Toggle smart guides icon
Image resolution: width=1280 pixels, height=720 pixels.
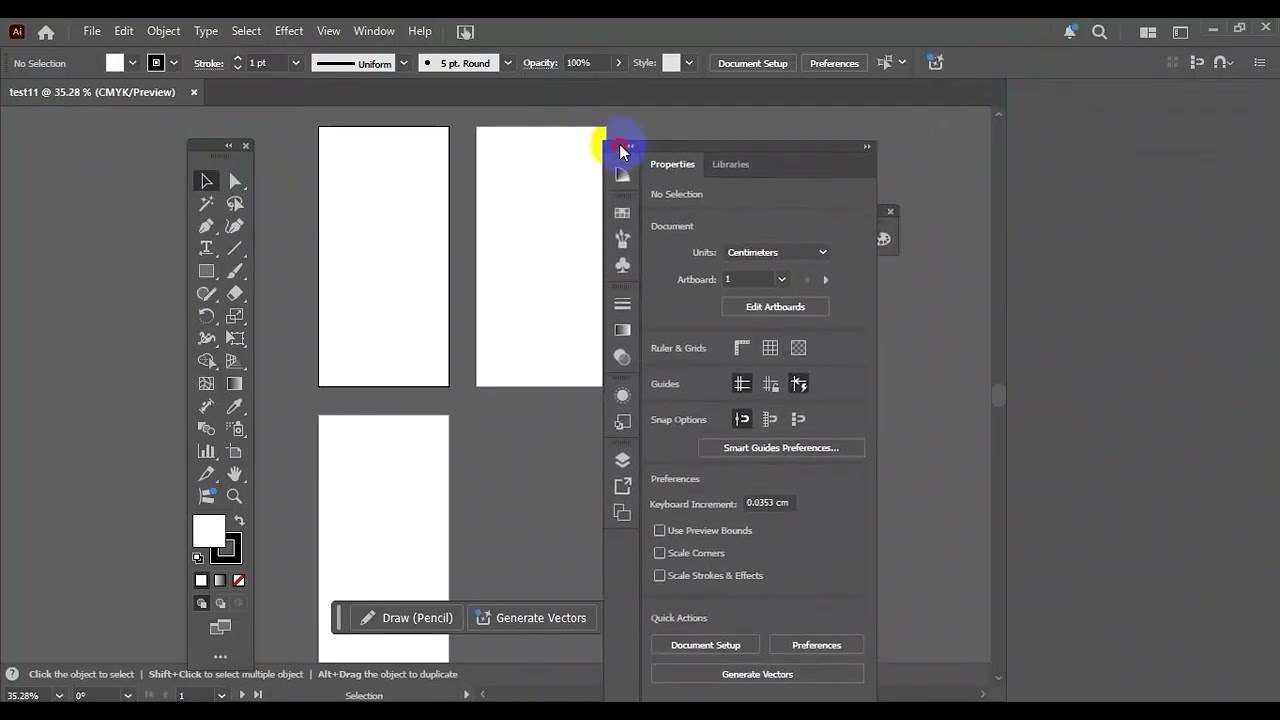(x=798, y=384)
